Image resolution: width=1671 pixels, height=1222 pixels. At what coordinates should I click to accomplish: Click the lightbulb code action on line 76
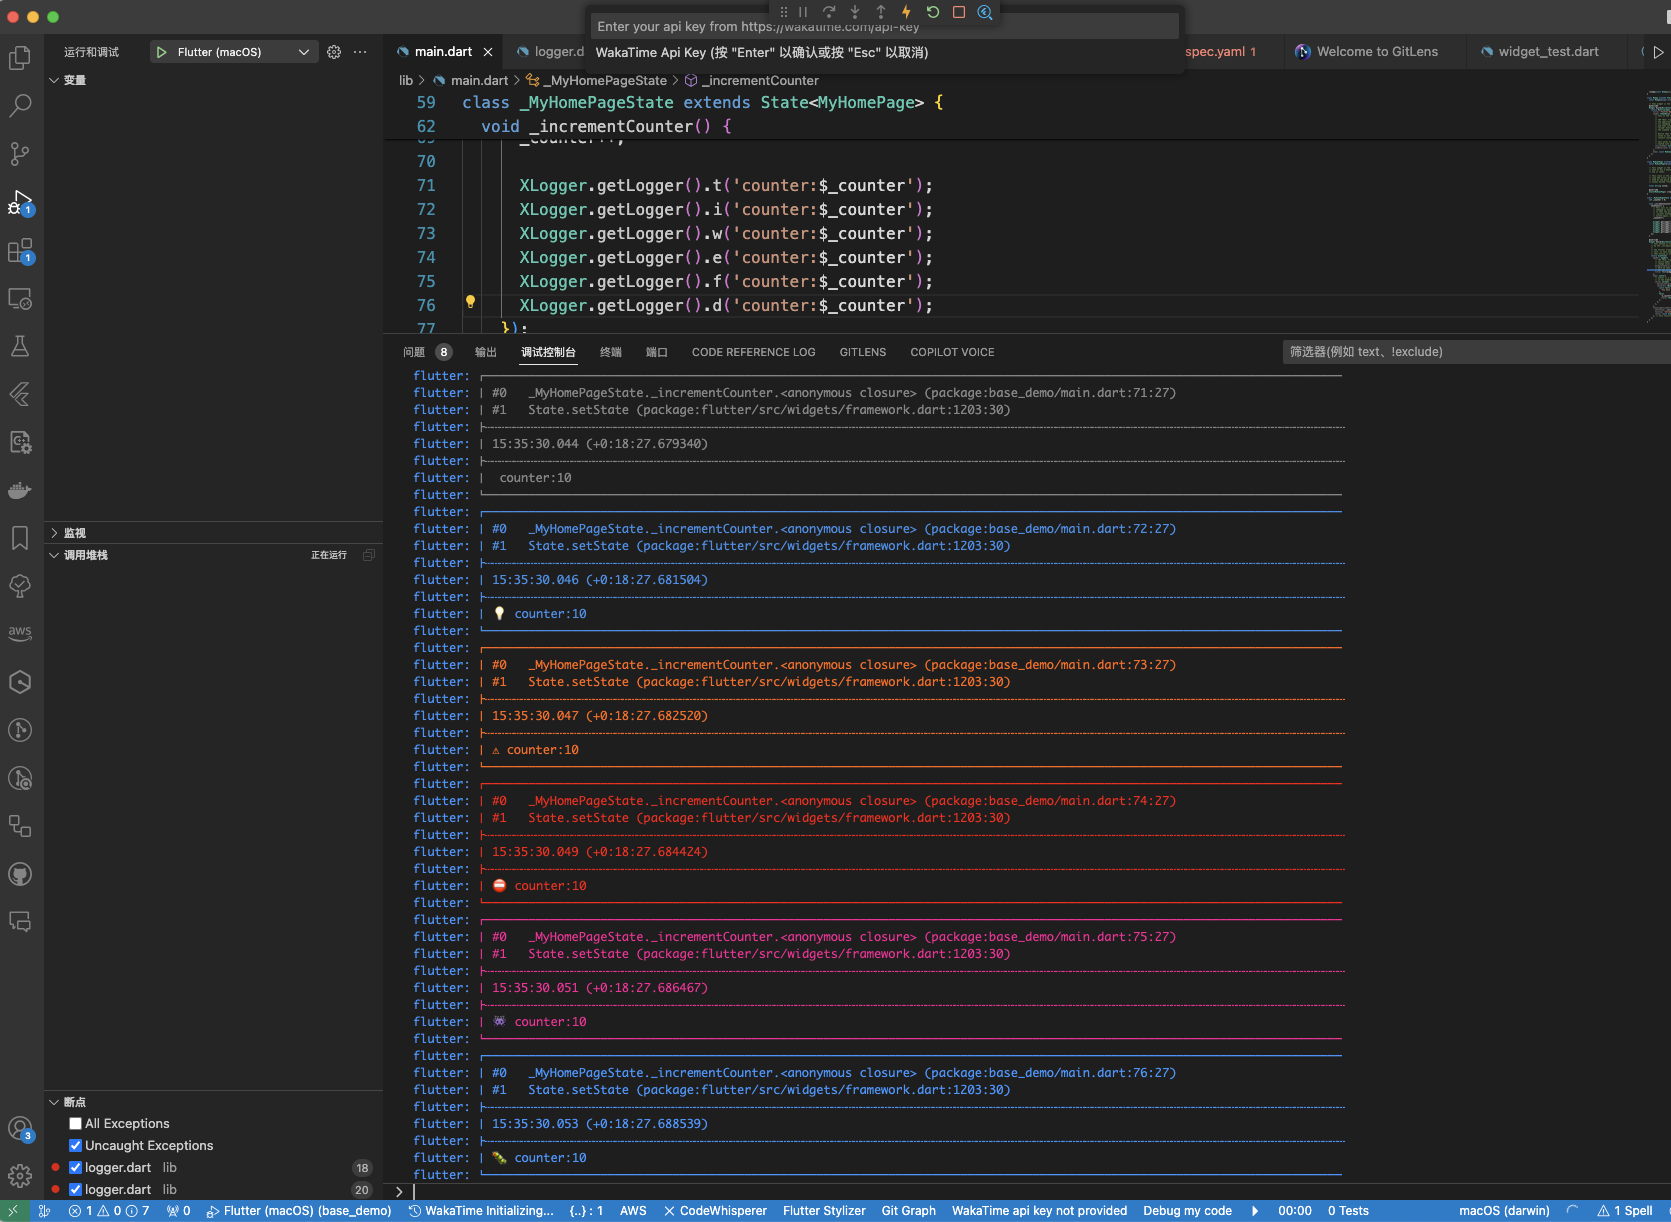coord(470,302)
